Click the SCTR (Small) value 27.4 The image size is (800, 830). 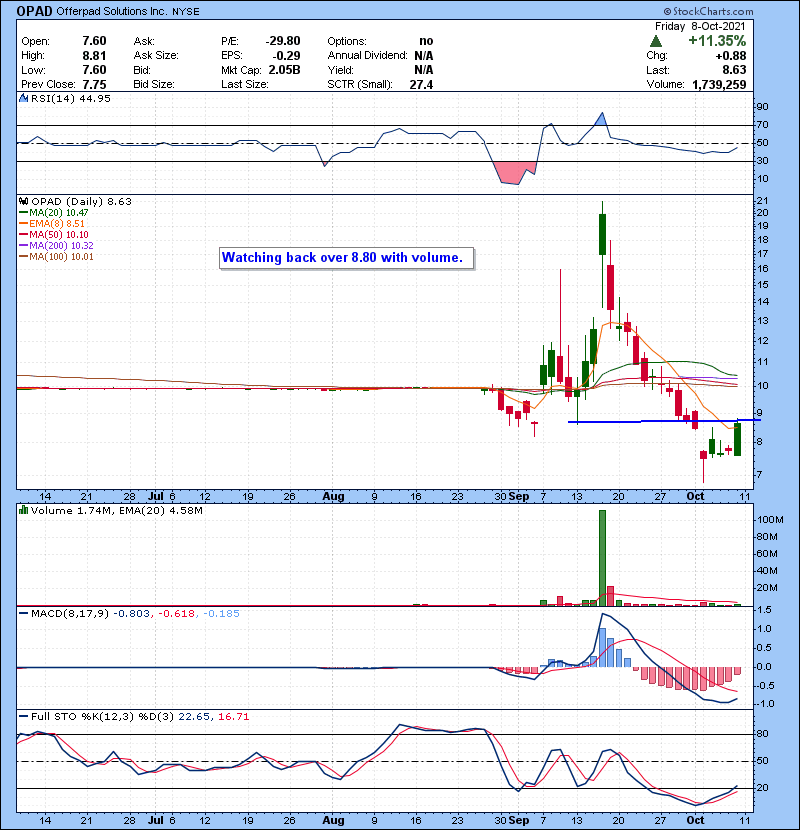click(421, 84)
